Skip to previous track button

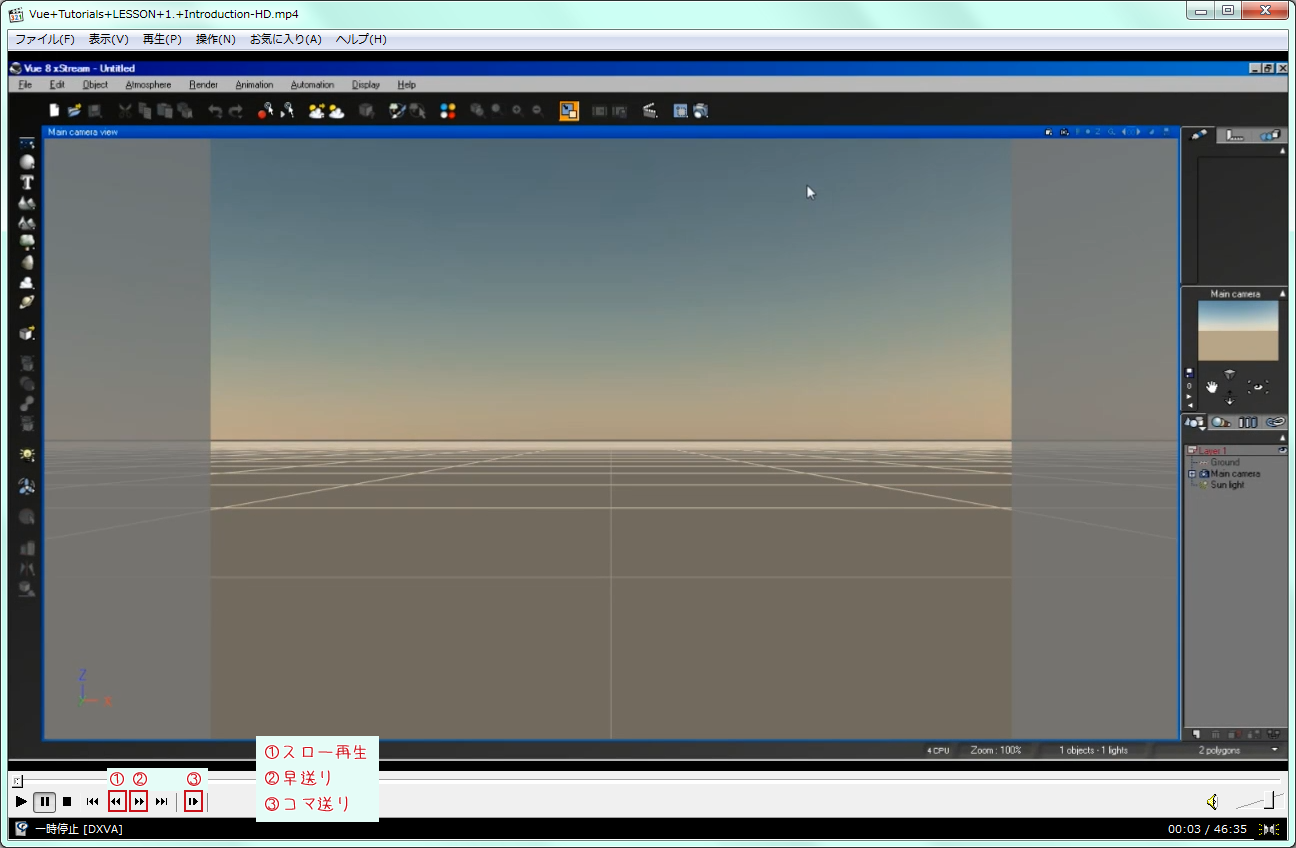coord(92,801)
